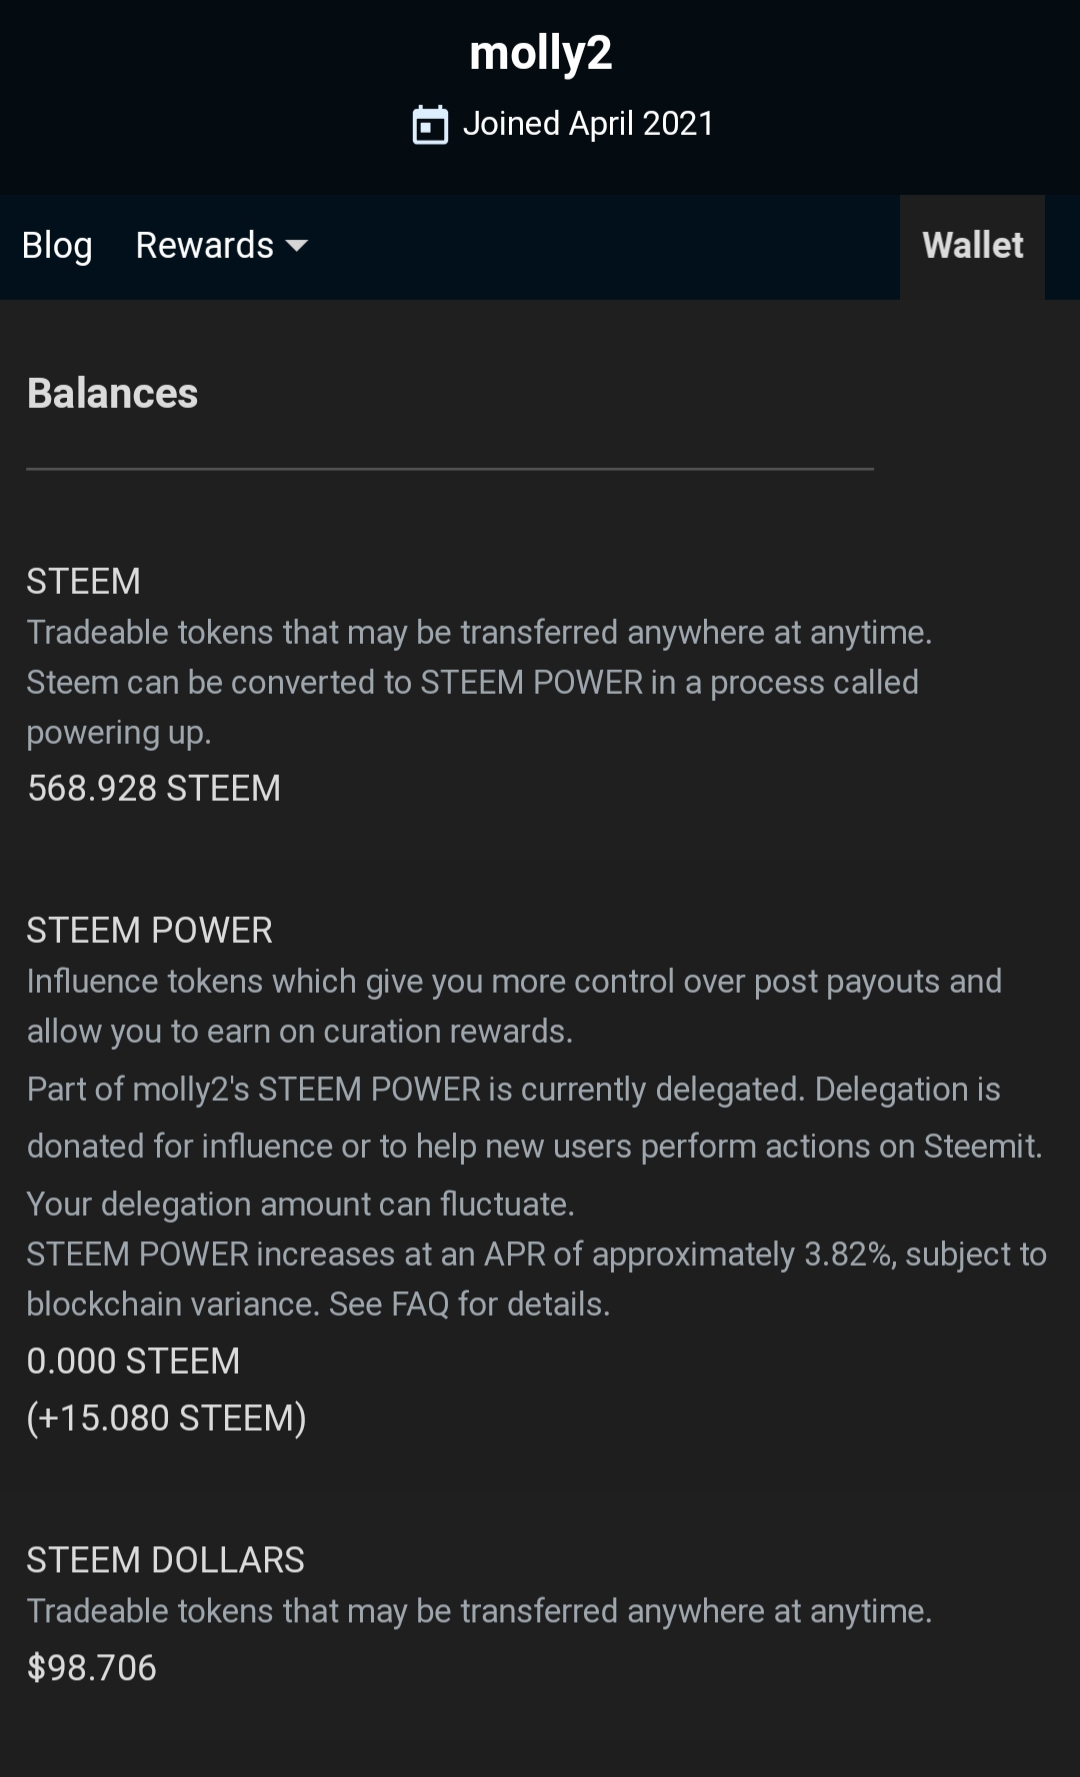Screen dimensions: 1080x1777
Task: Open the Rewards menu label
Action: coord(204,246)
